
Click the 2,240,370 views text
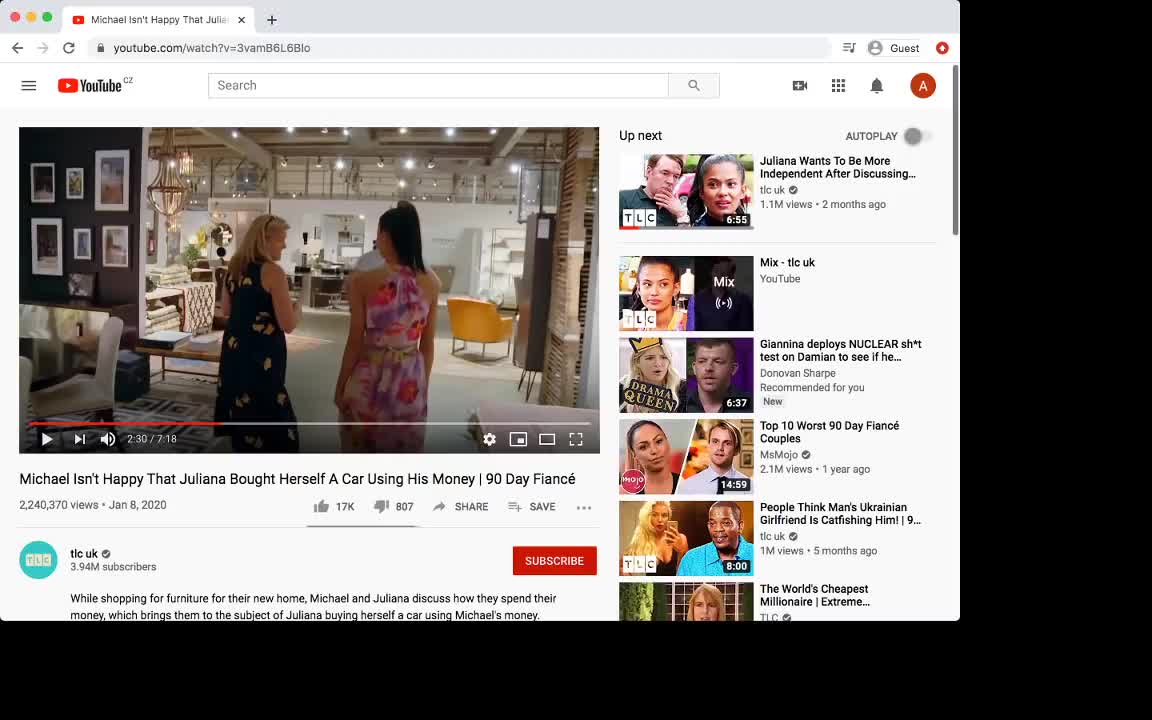(x=59, y=505)
